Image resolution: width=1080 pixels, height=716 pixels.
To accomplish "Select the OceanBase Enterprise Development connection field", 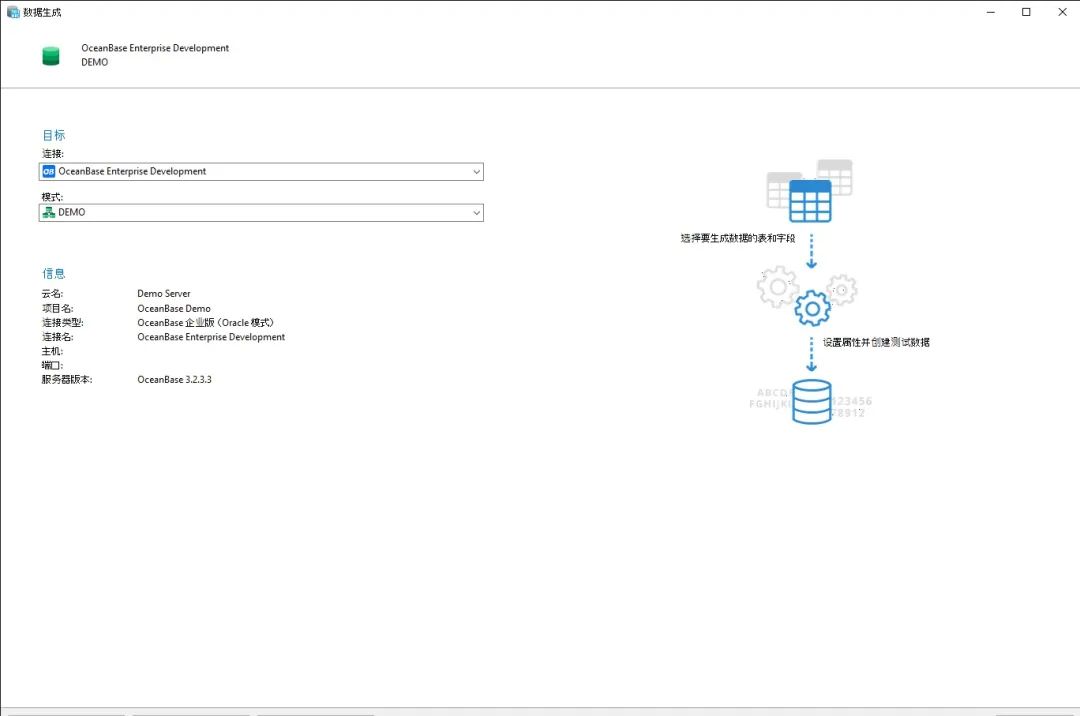I will tap(261, 171).
